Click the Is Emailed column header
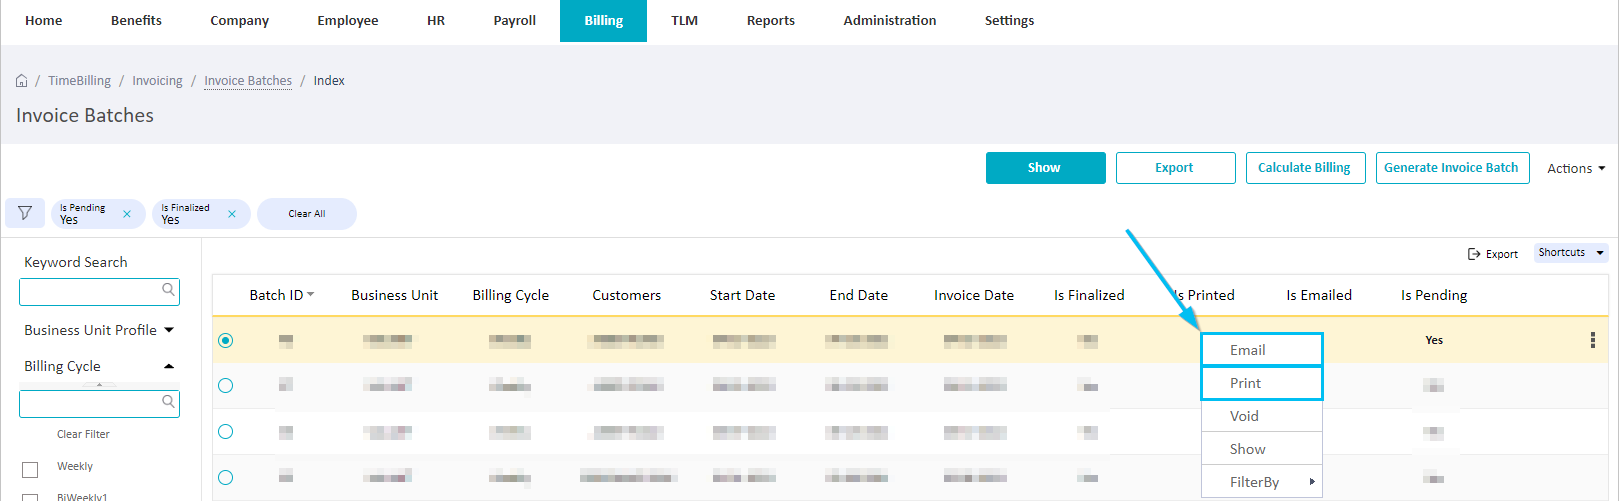This screenshot has height=501, width=1619. click(x=1319, y=295)
